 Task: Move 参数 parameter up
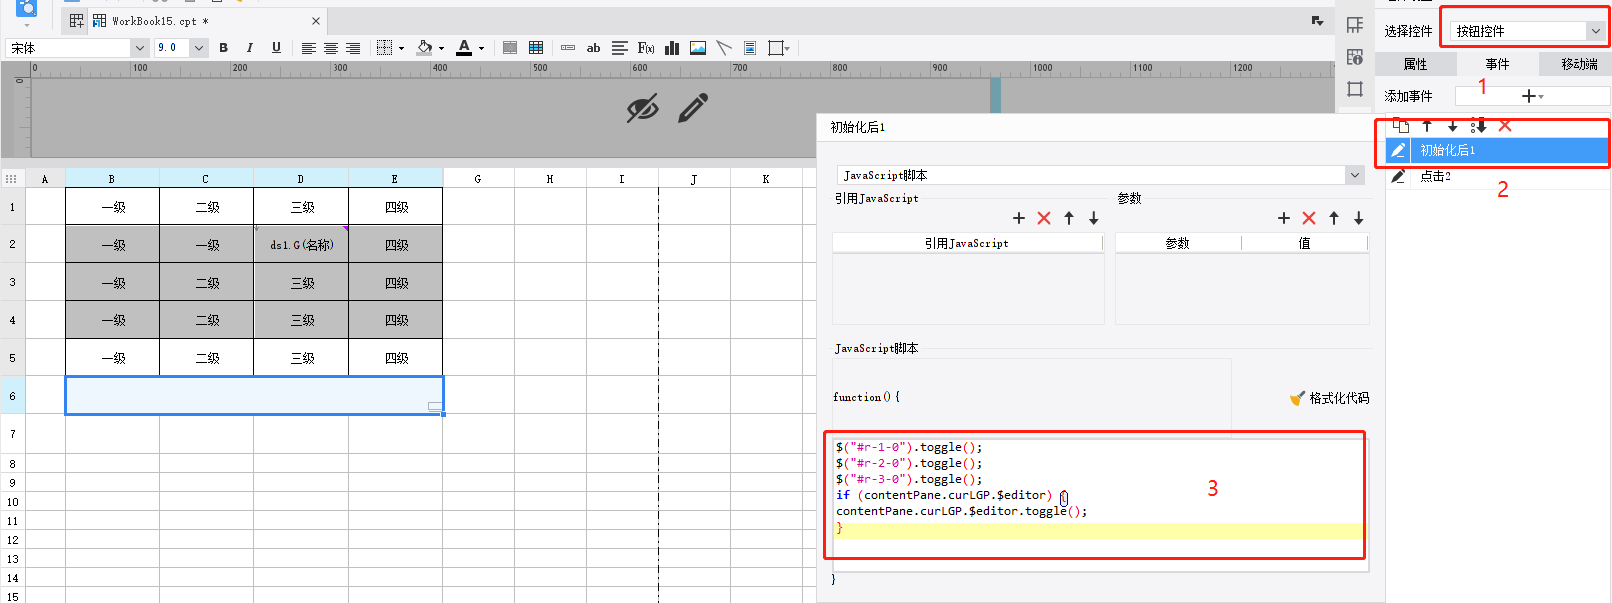(1334, 218)
